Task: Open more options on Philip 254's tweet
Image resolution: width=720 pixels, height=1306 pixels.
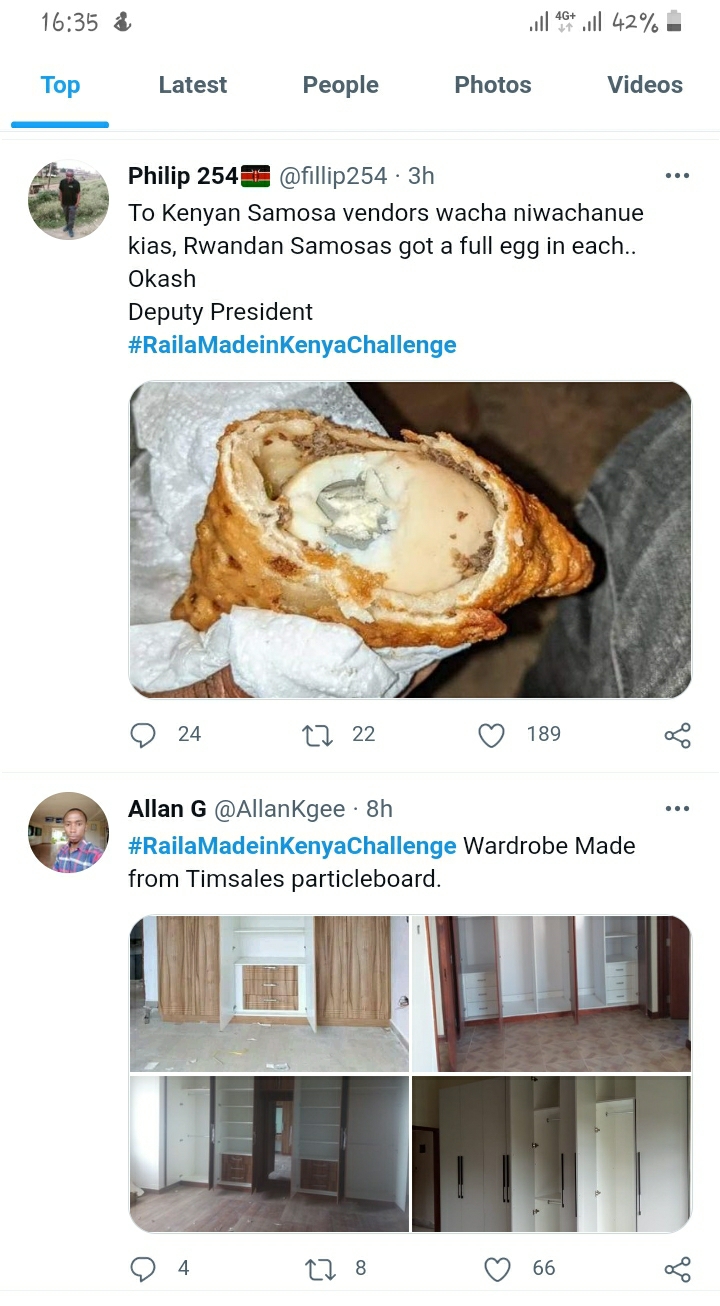Action: (677, 176)
